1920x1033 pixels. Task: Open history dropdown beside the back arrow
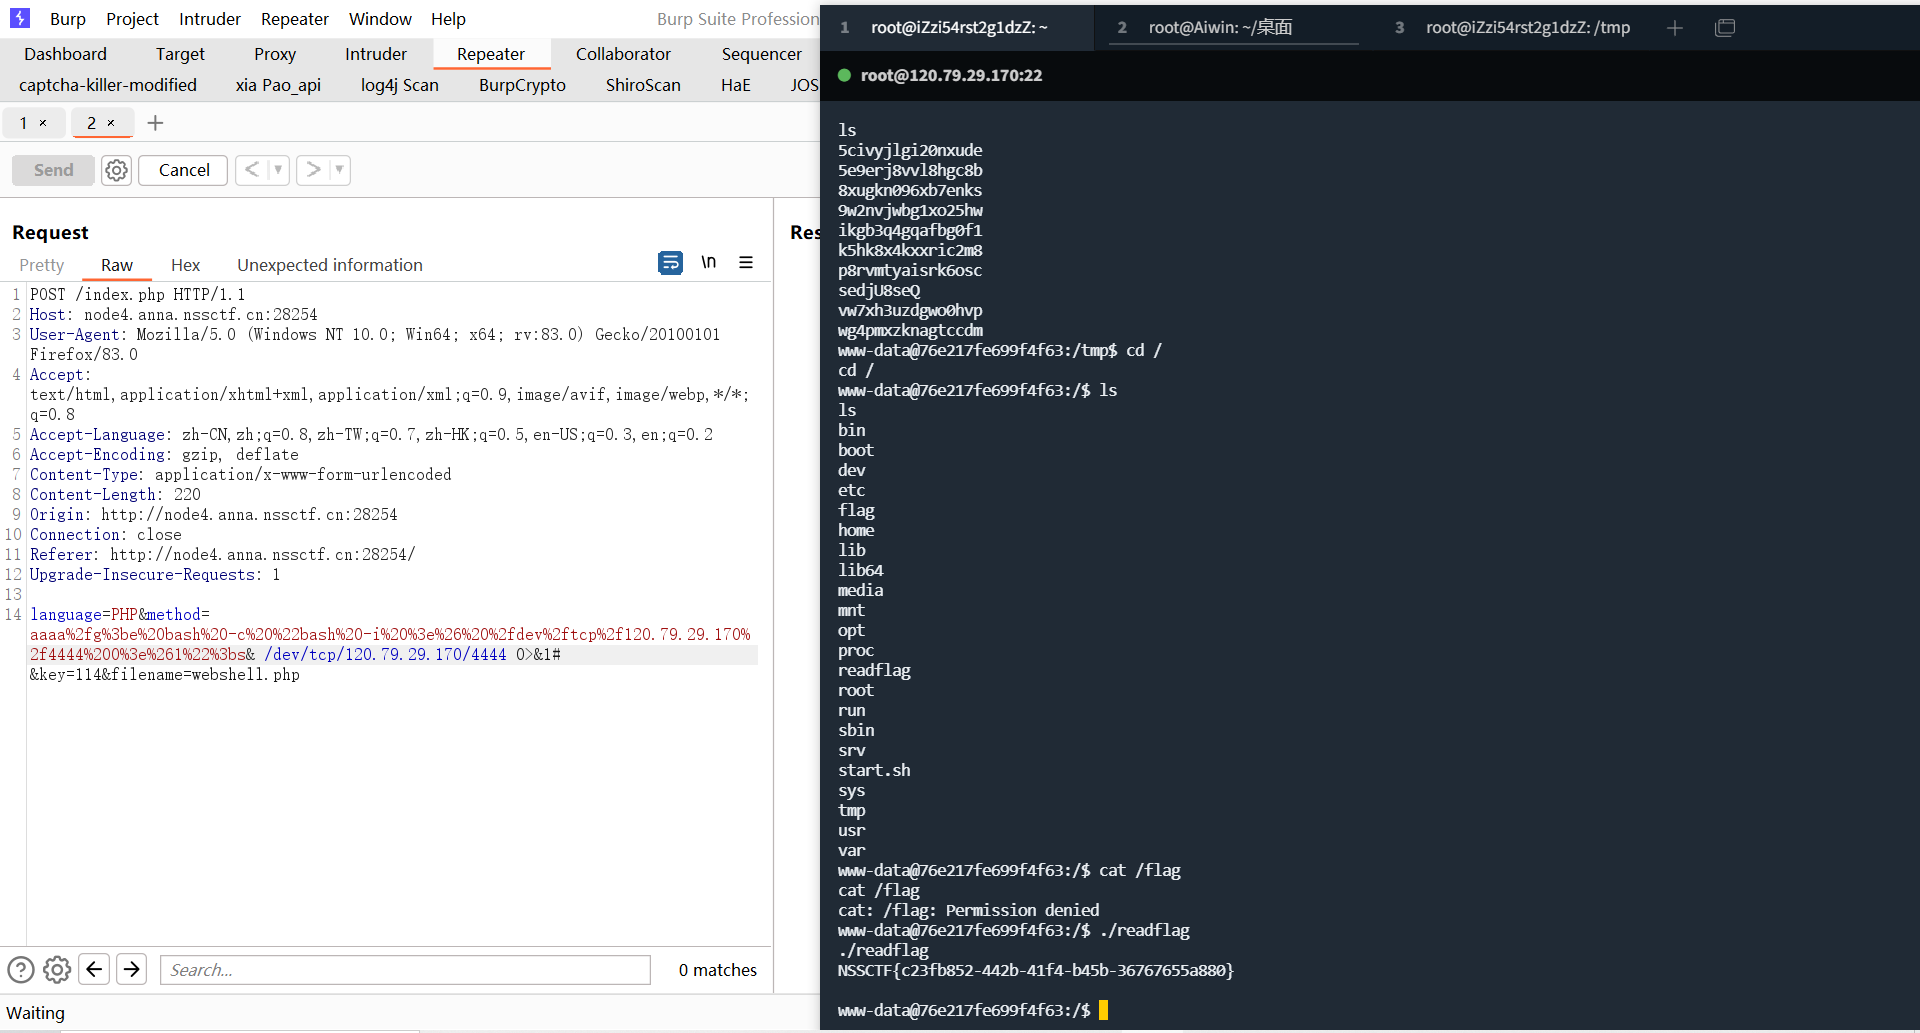[278, 170]
